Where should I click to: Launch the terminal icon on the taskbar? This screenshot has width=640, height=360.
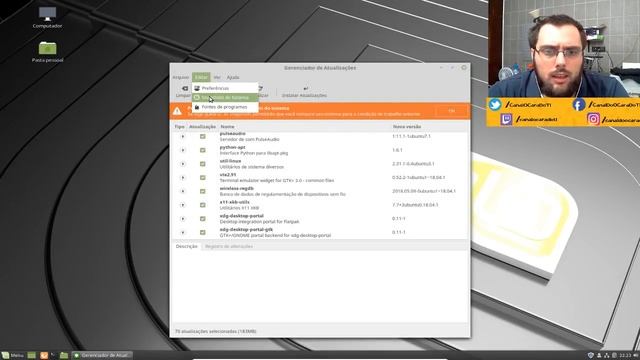[x=53, y=356]
